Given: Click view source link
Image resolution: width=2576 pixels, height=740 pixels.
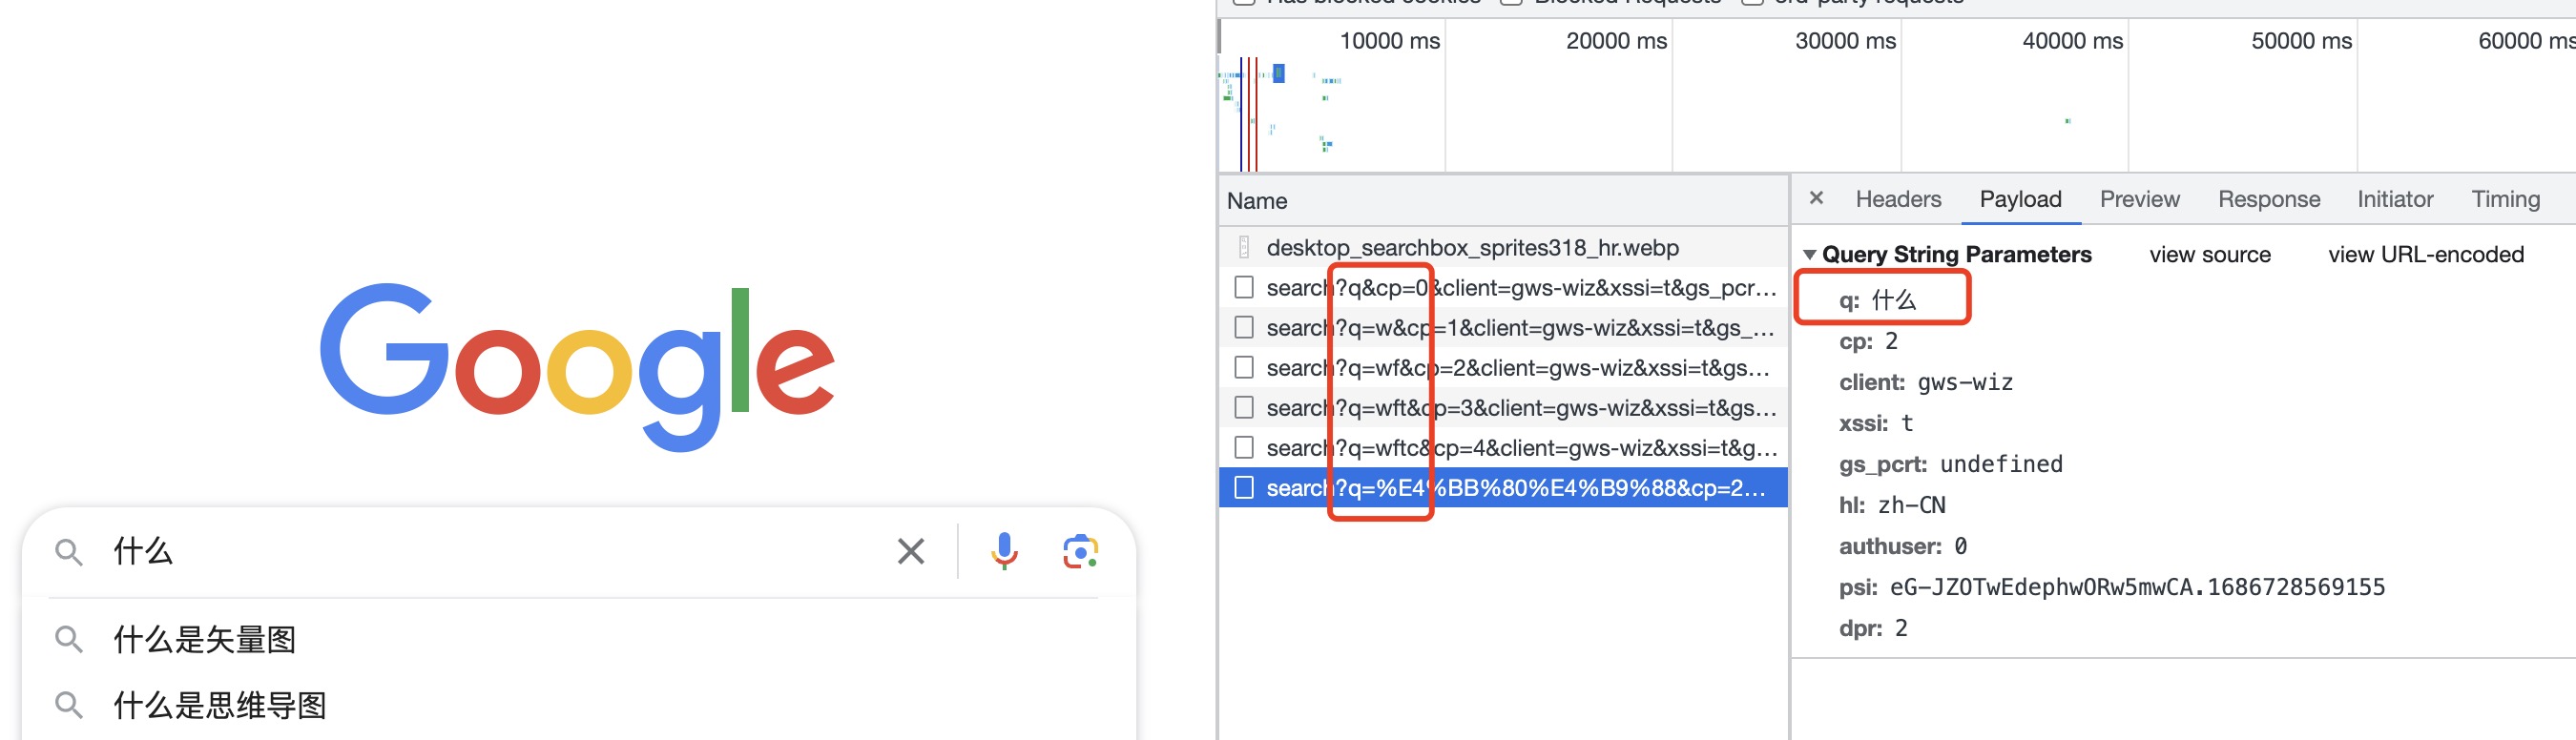Looking at the screenshot, I should coord(2209,255).
